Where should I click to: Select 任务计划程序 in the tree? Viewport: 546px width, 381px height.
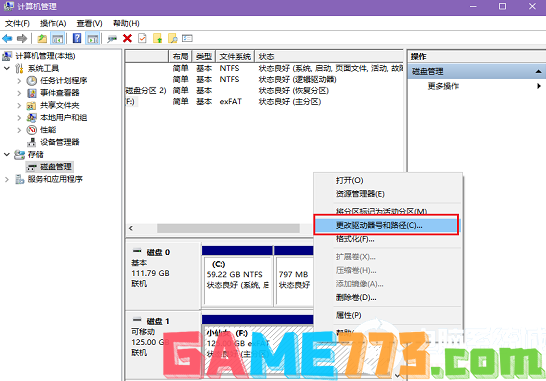coord(63,81)
